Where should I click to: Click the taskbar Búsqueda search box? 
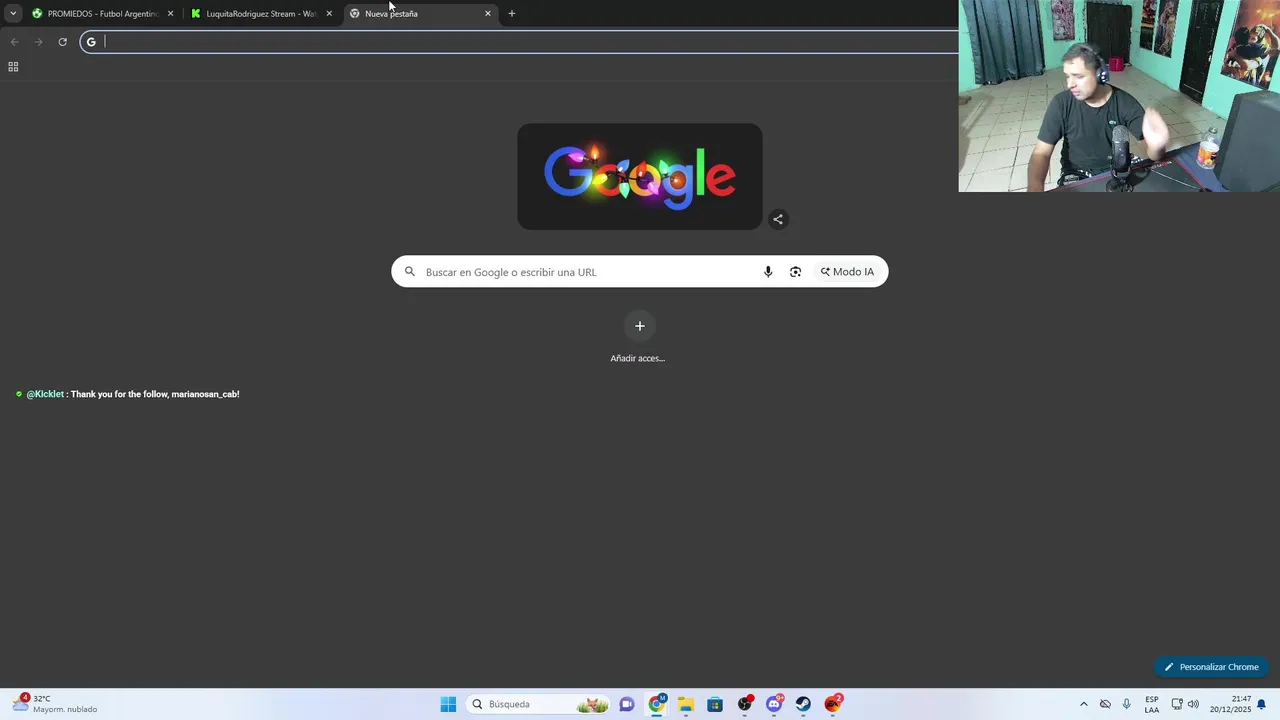[x=540, y=704]
